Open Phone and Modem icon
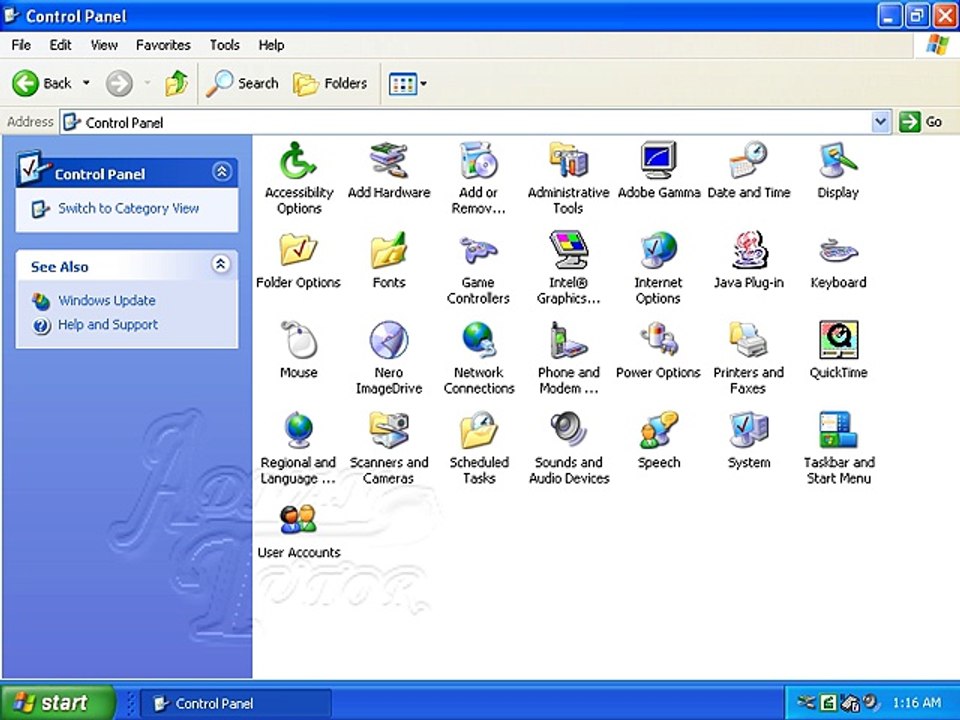The image size is (960, 720). pyautogui.click(x=568, y=341)
